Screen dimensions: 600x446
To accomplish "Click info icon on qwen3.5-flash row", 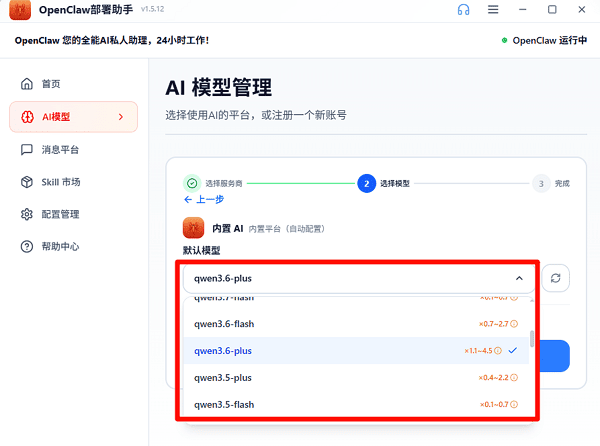I will pyautogui.click(x=514, y=404).
